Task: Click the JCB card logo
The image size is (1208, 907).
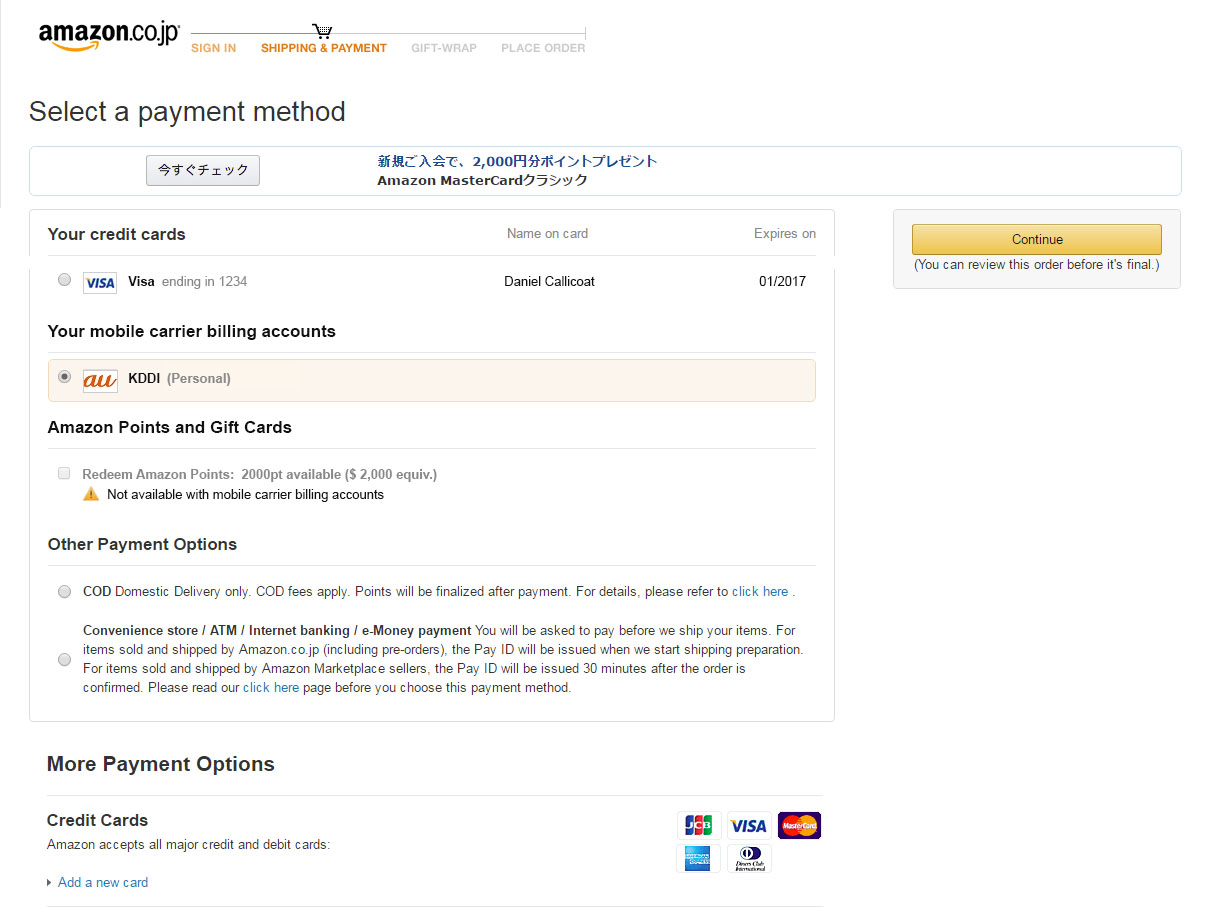Action: [x=698, y=825]
